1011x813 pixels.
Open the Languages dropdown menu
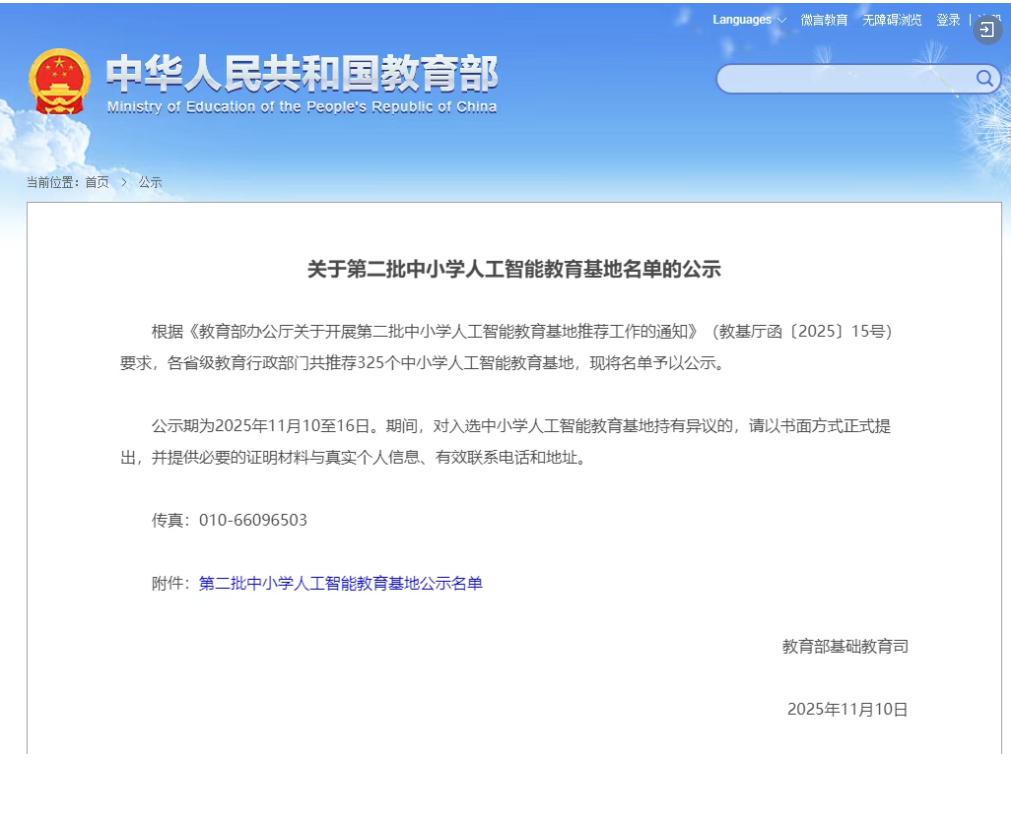pyautogui.click(x=742, y=20)
